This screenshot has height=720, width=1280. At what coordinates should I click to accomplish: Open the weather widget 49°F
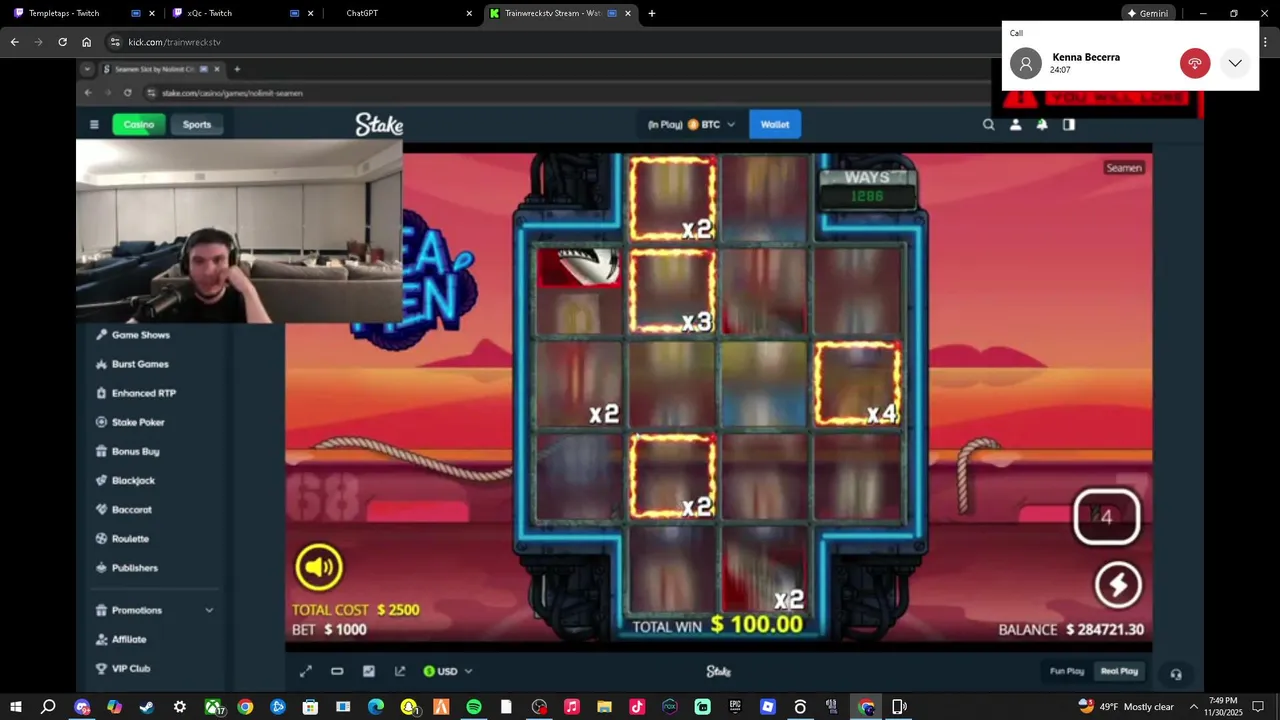click(x=1125, y=707)
